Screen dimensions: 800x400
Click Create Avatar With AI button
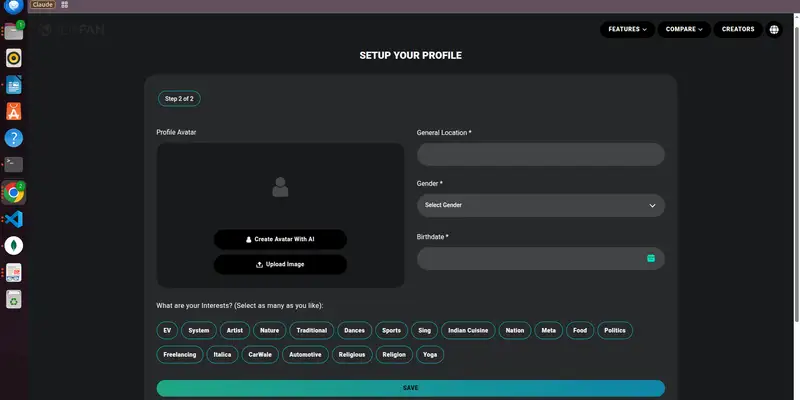click(x=280, y=239)
